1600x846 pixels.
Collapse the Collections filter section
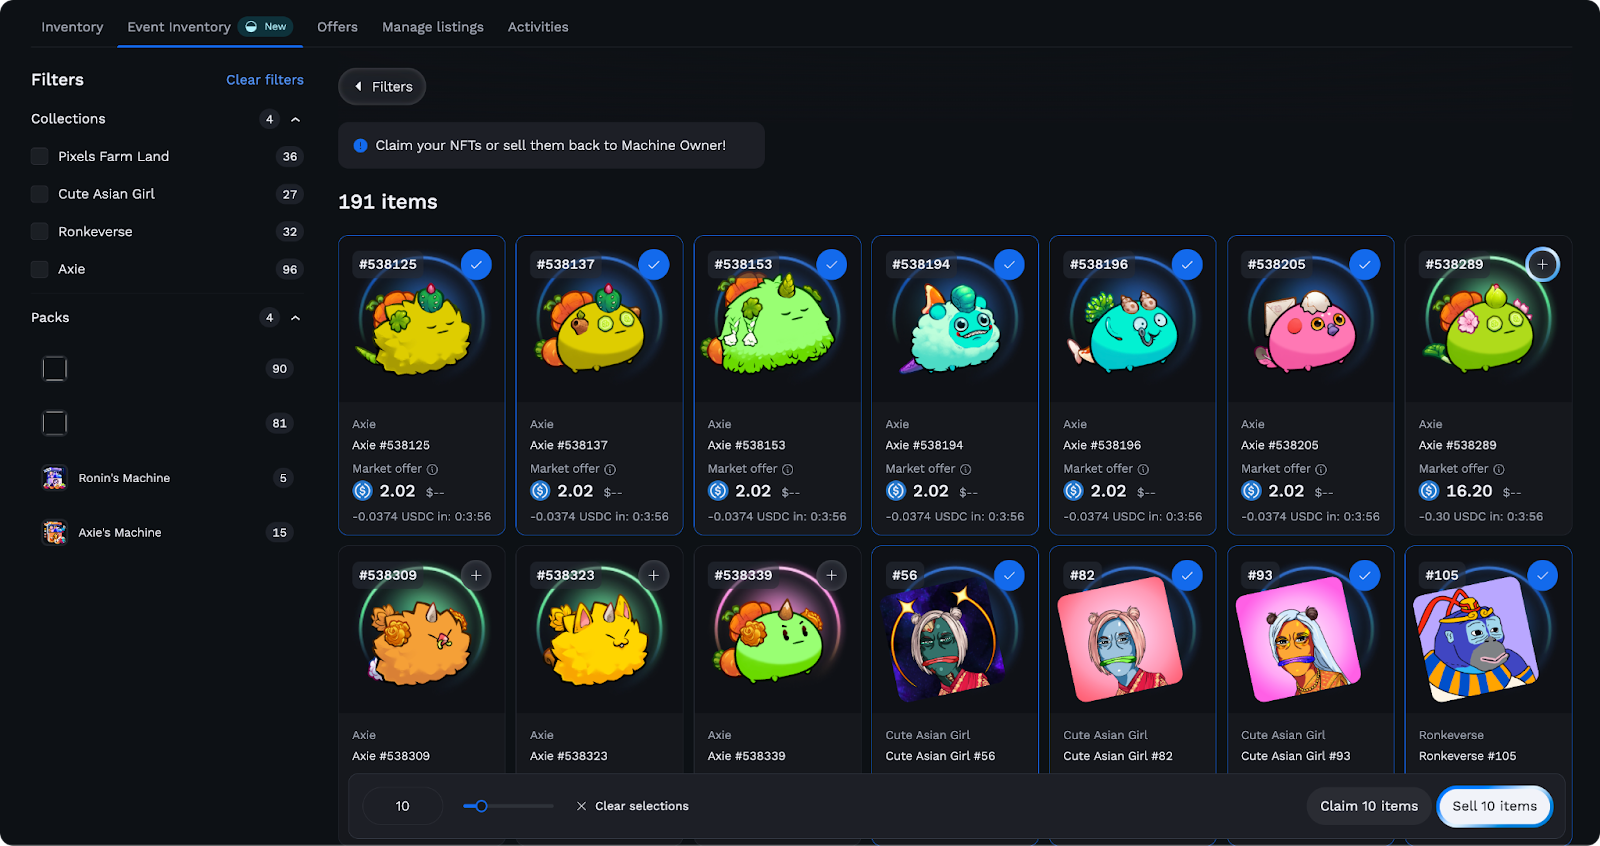pos(295,119)
